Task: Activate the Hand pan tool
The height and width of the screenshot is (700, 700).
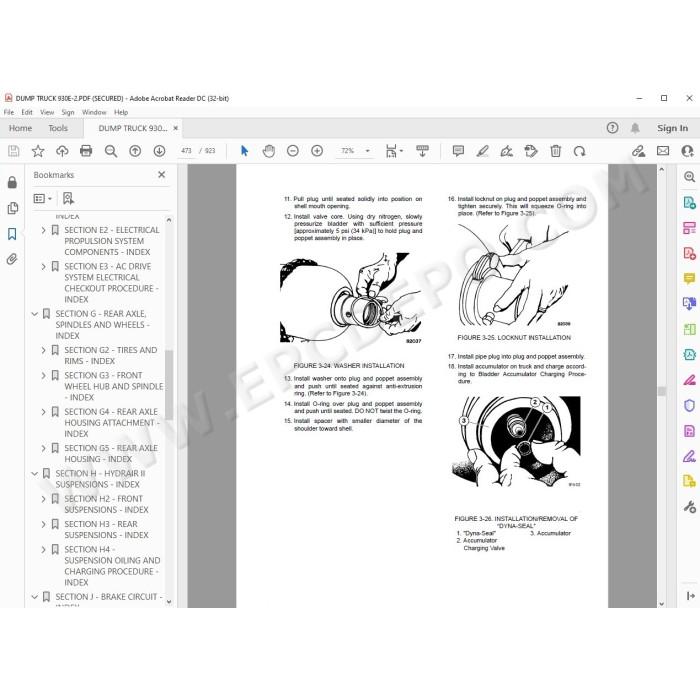Action: (x=269, y=151)
